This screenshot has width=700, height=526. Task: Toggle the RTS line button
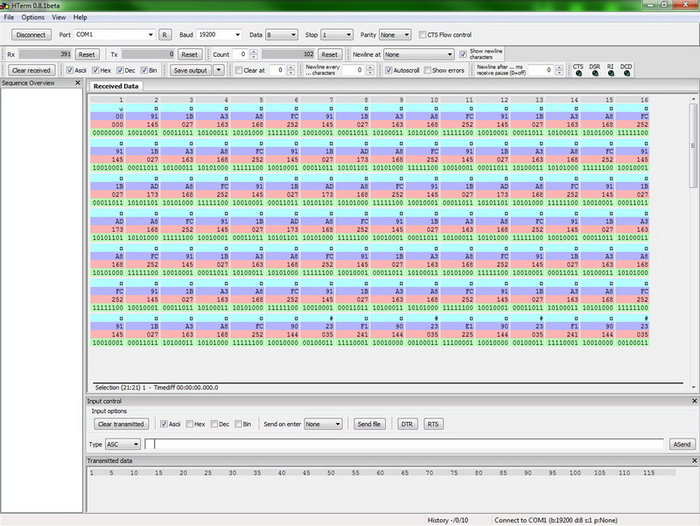433,424
